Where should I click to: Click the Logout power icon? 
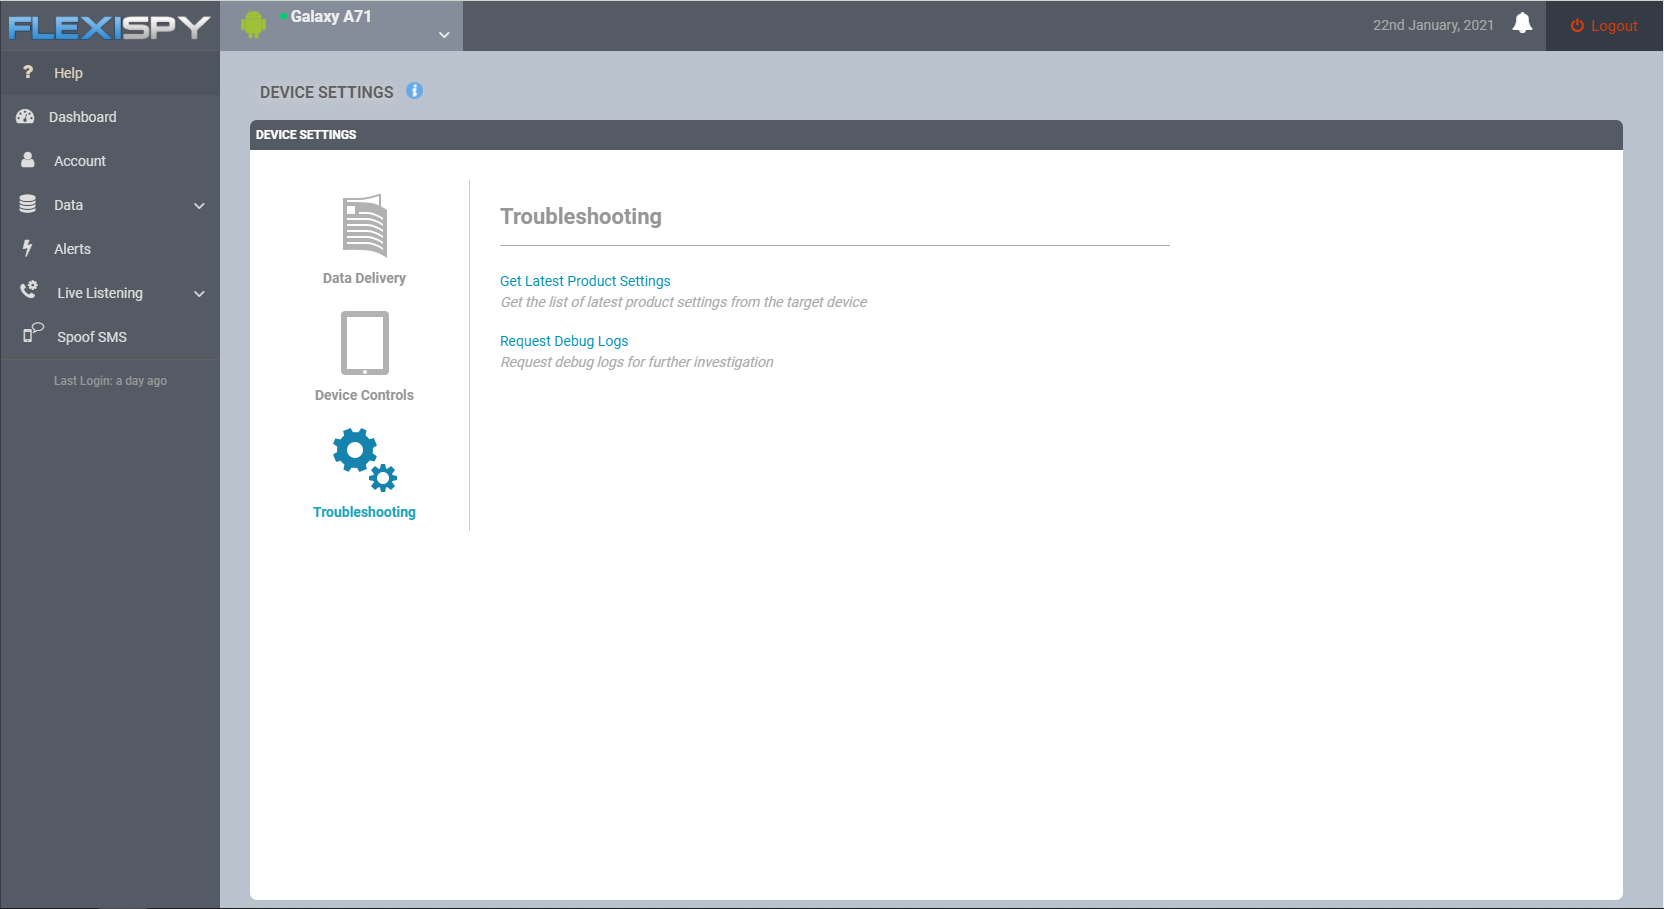coord(1577,26)
